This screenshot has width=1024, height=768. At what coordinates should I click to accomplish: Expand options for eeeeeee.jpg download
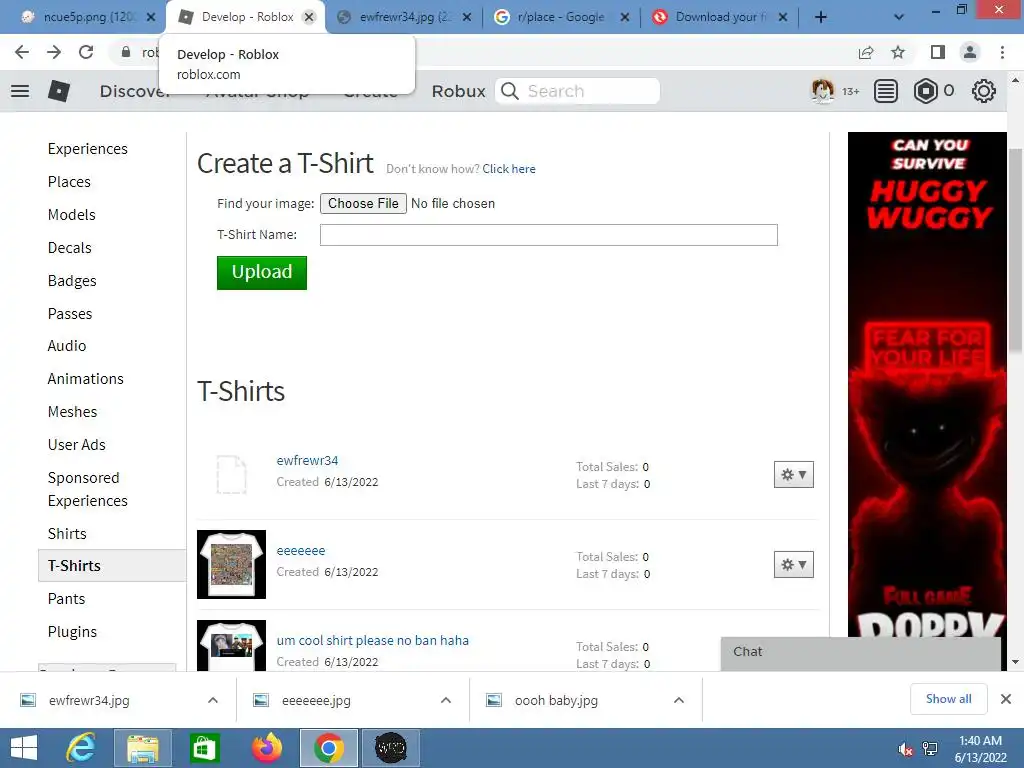coord(446,700)
